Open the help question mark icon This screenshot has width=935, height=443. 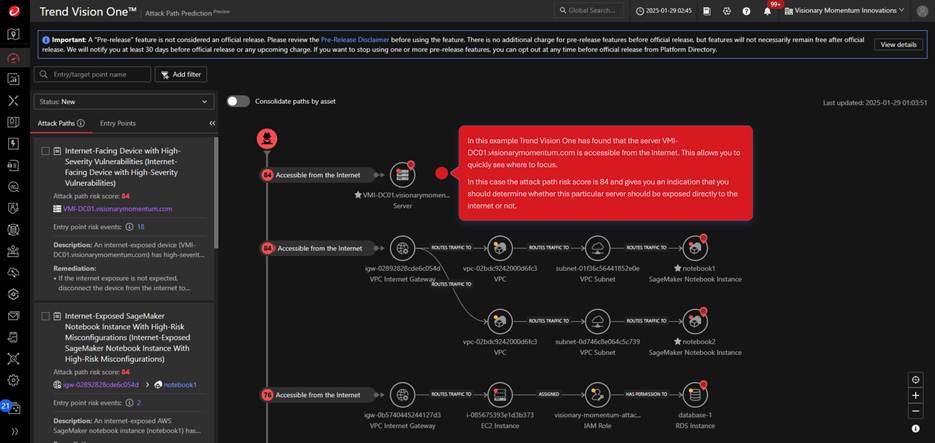(746, 11)
